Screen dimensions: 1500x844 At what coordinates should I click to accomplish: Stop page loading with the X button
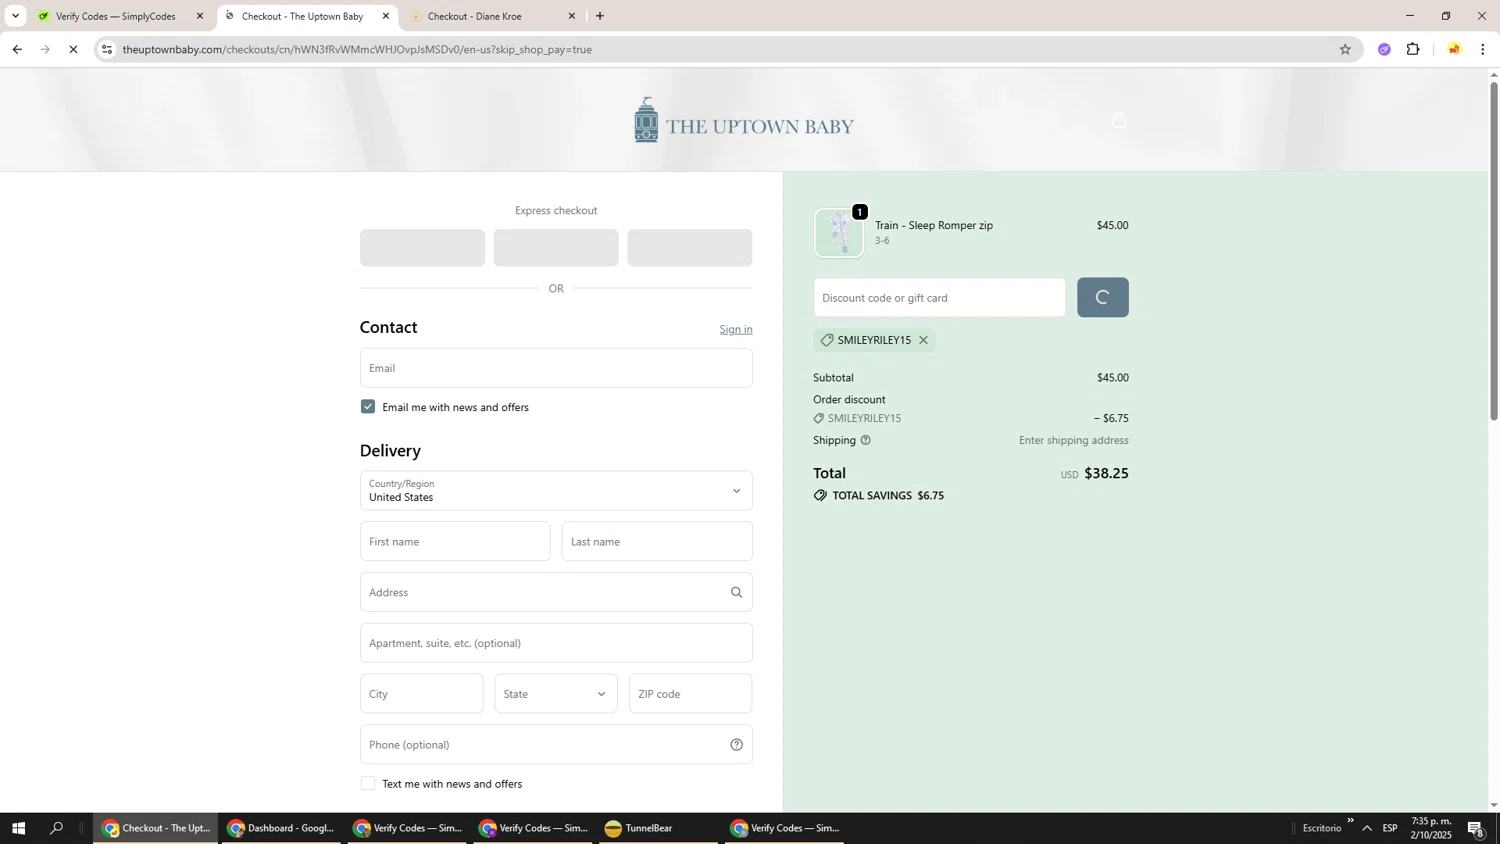coord(73,49)
